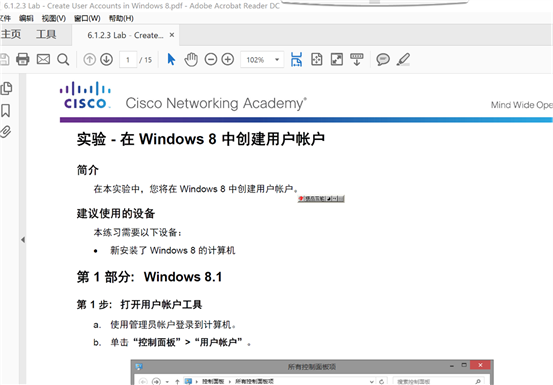Select the arrow Selection tool
The image size is (553, 385).
(171, 59)
